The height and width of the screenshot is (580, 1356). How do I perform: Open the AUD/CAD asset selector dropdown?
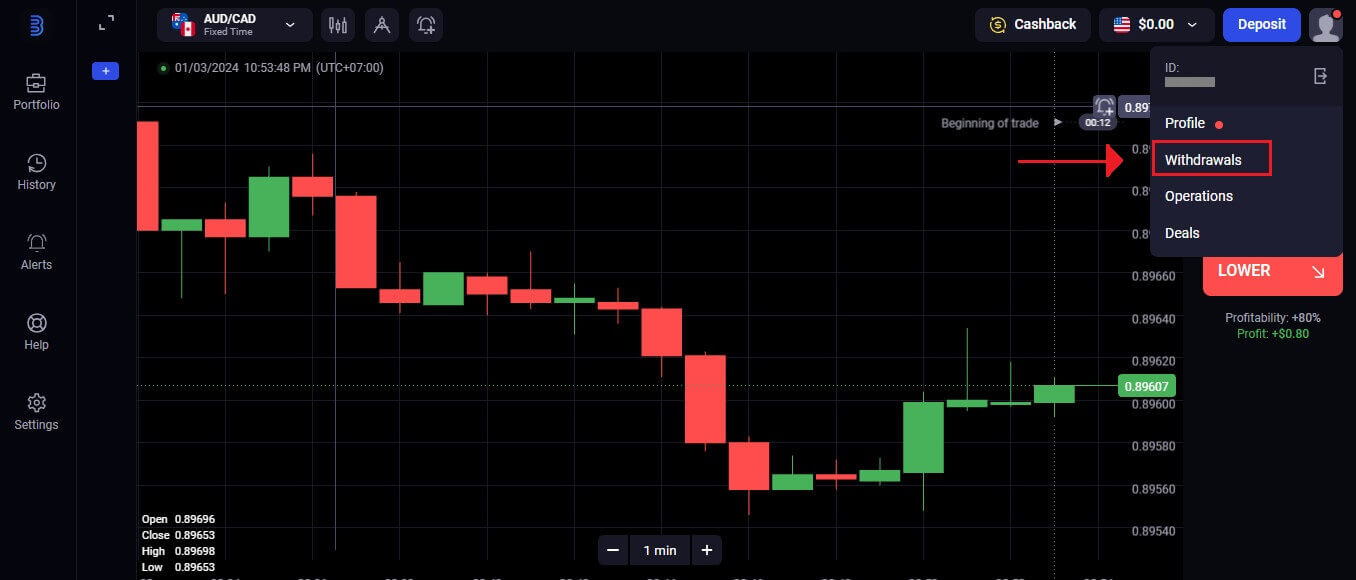tap(235, 25)
